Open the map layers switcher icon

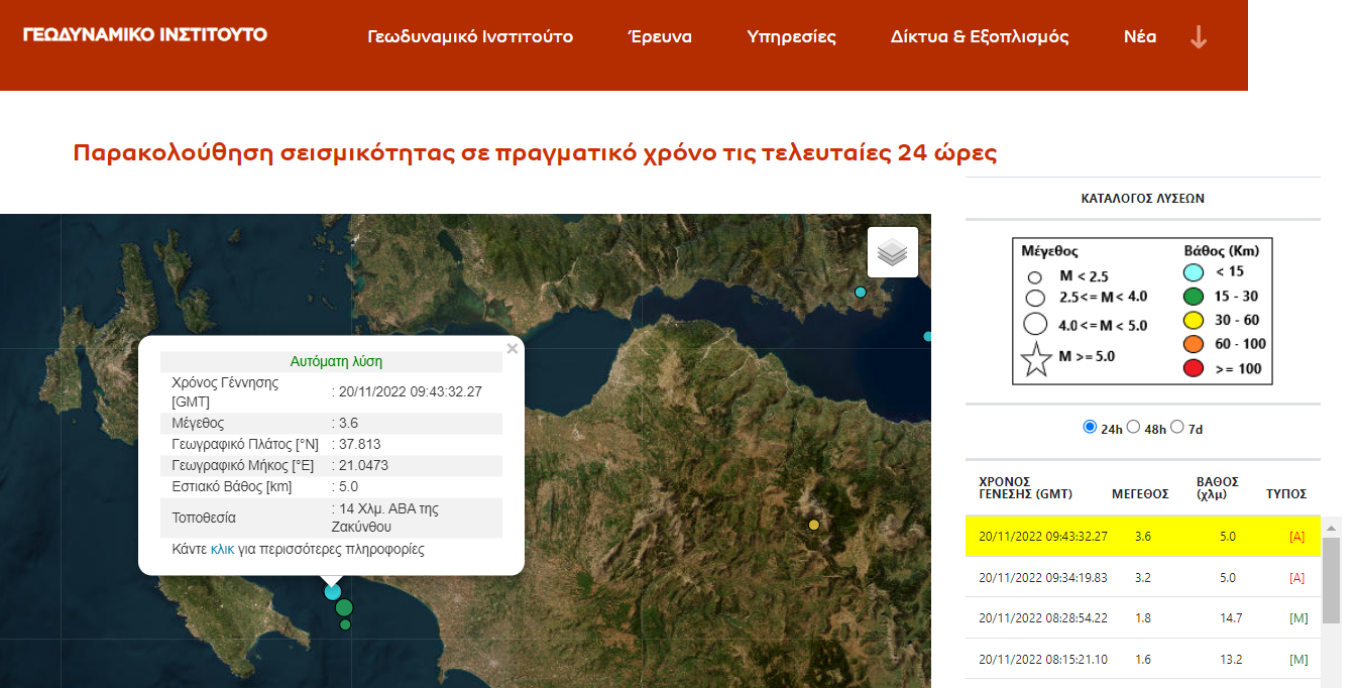point(892,252)
